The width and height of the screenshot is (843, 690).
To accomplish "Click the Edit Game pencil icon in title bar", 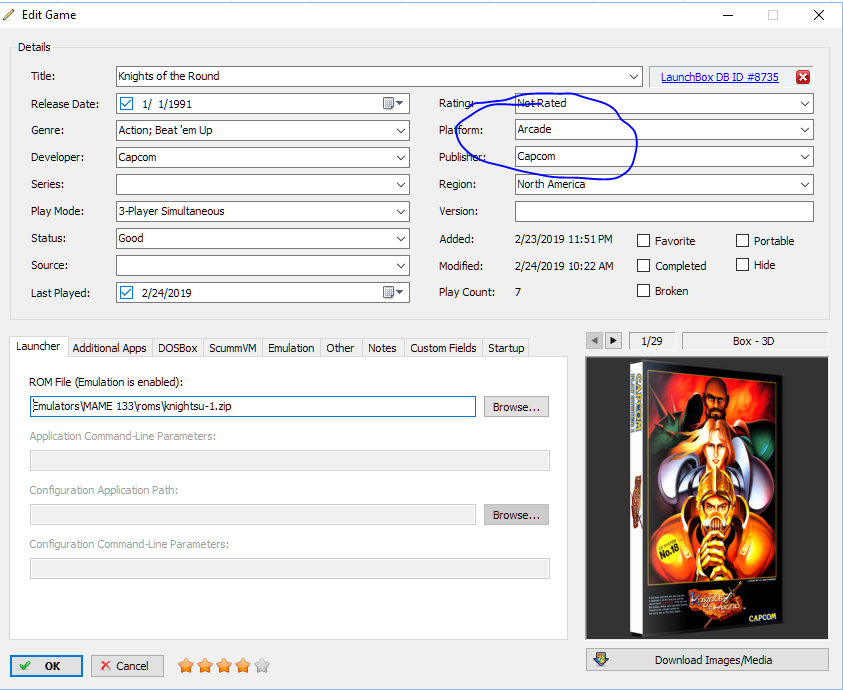I will [x=9, y=15].
